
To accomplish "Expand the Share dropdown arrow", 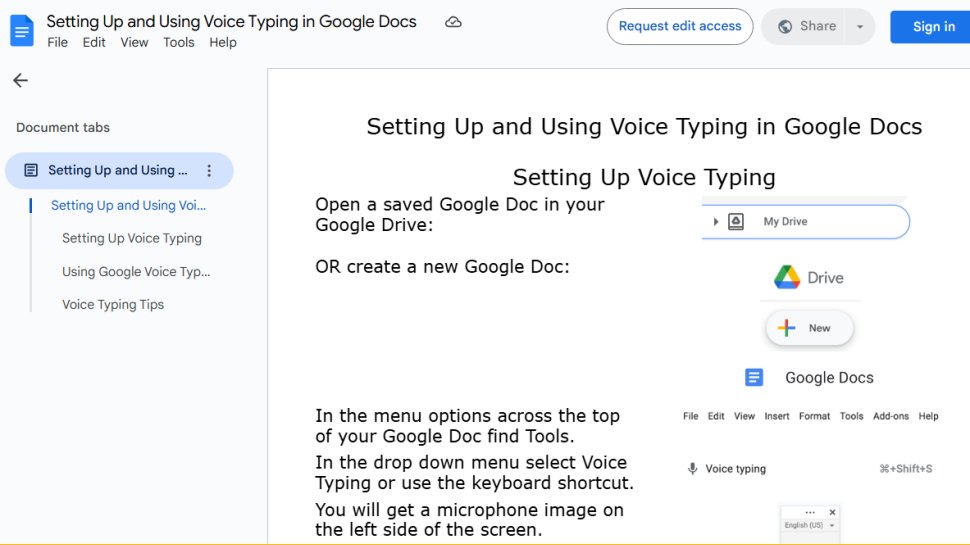I will [x=860, y=27].
